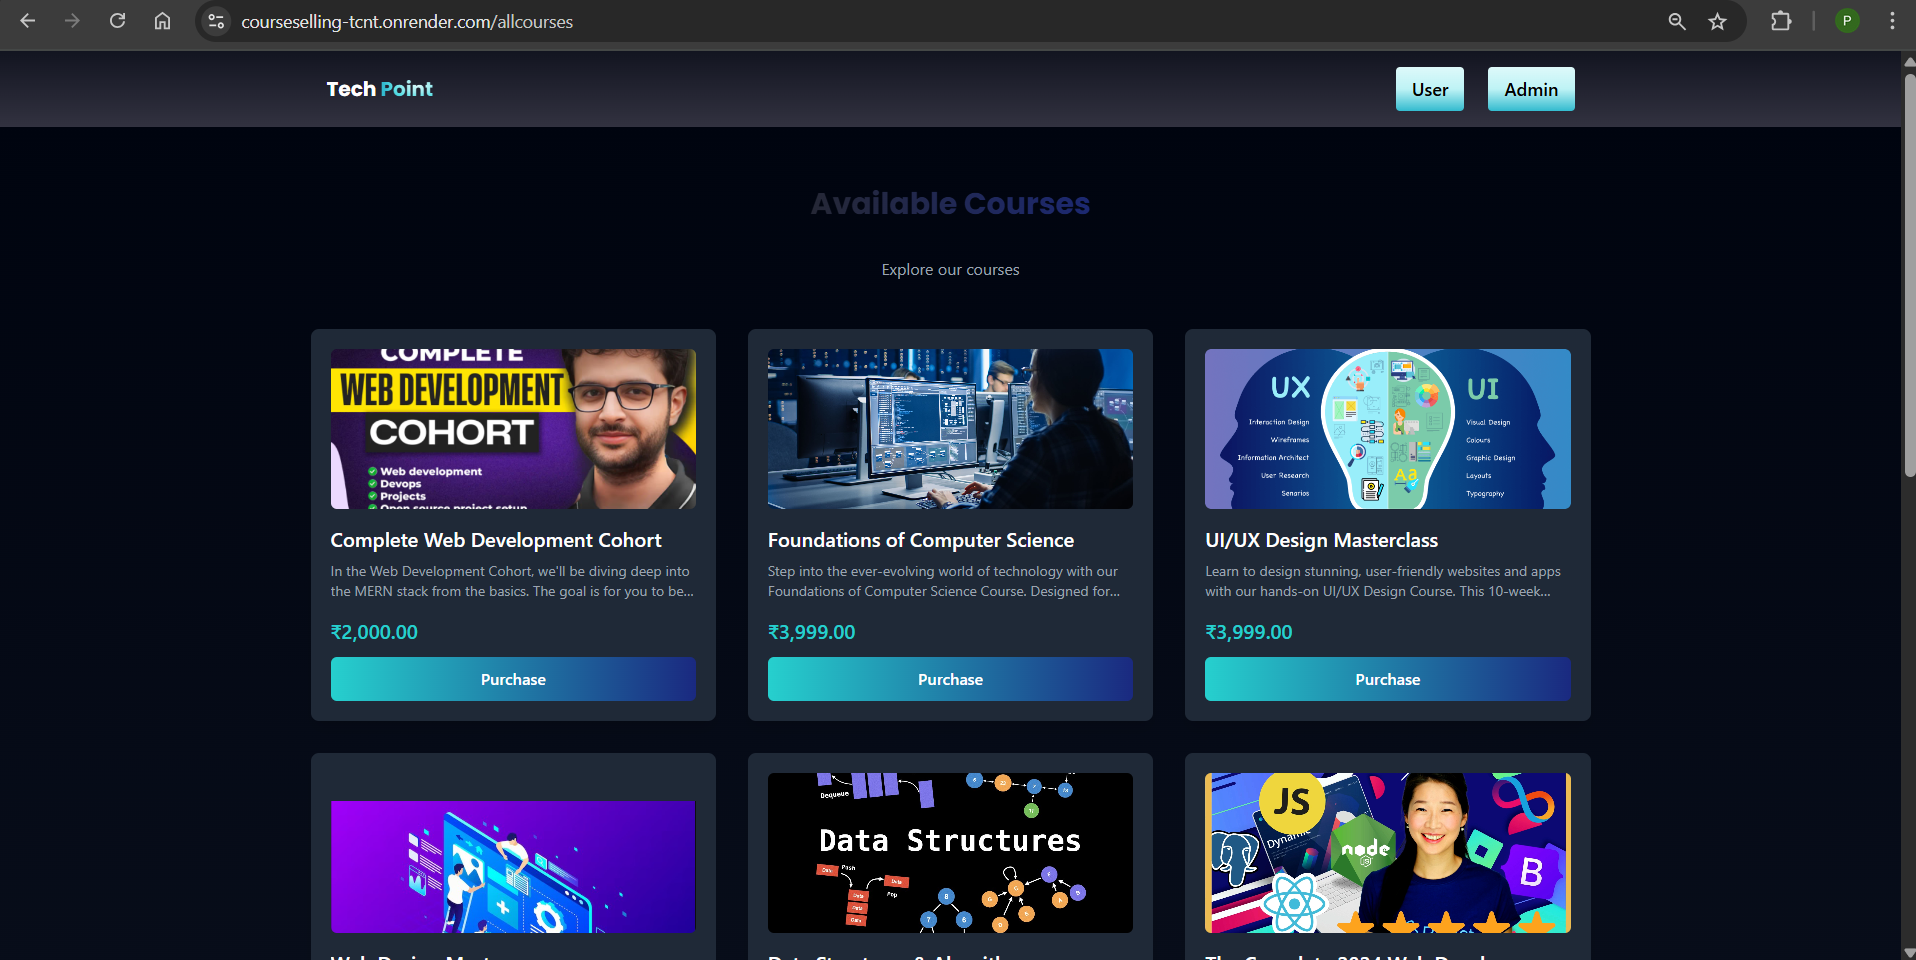Click the Available Courses heading
This screenshot has height=960, width=1916.
click(x=950, y=203)
